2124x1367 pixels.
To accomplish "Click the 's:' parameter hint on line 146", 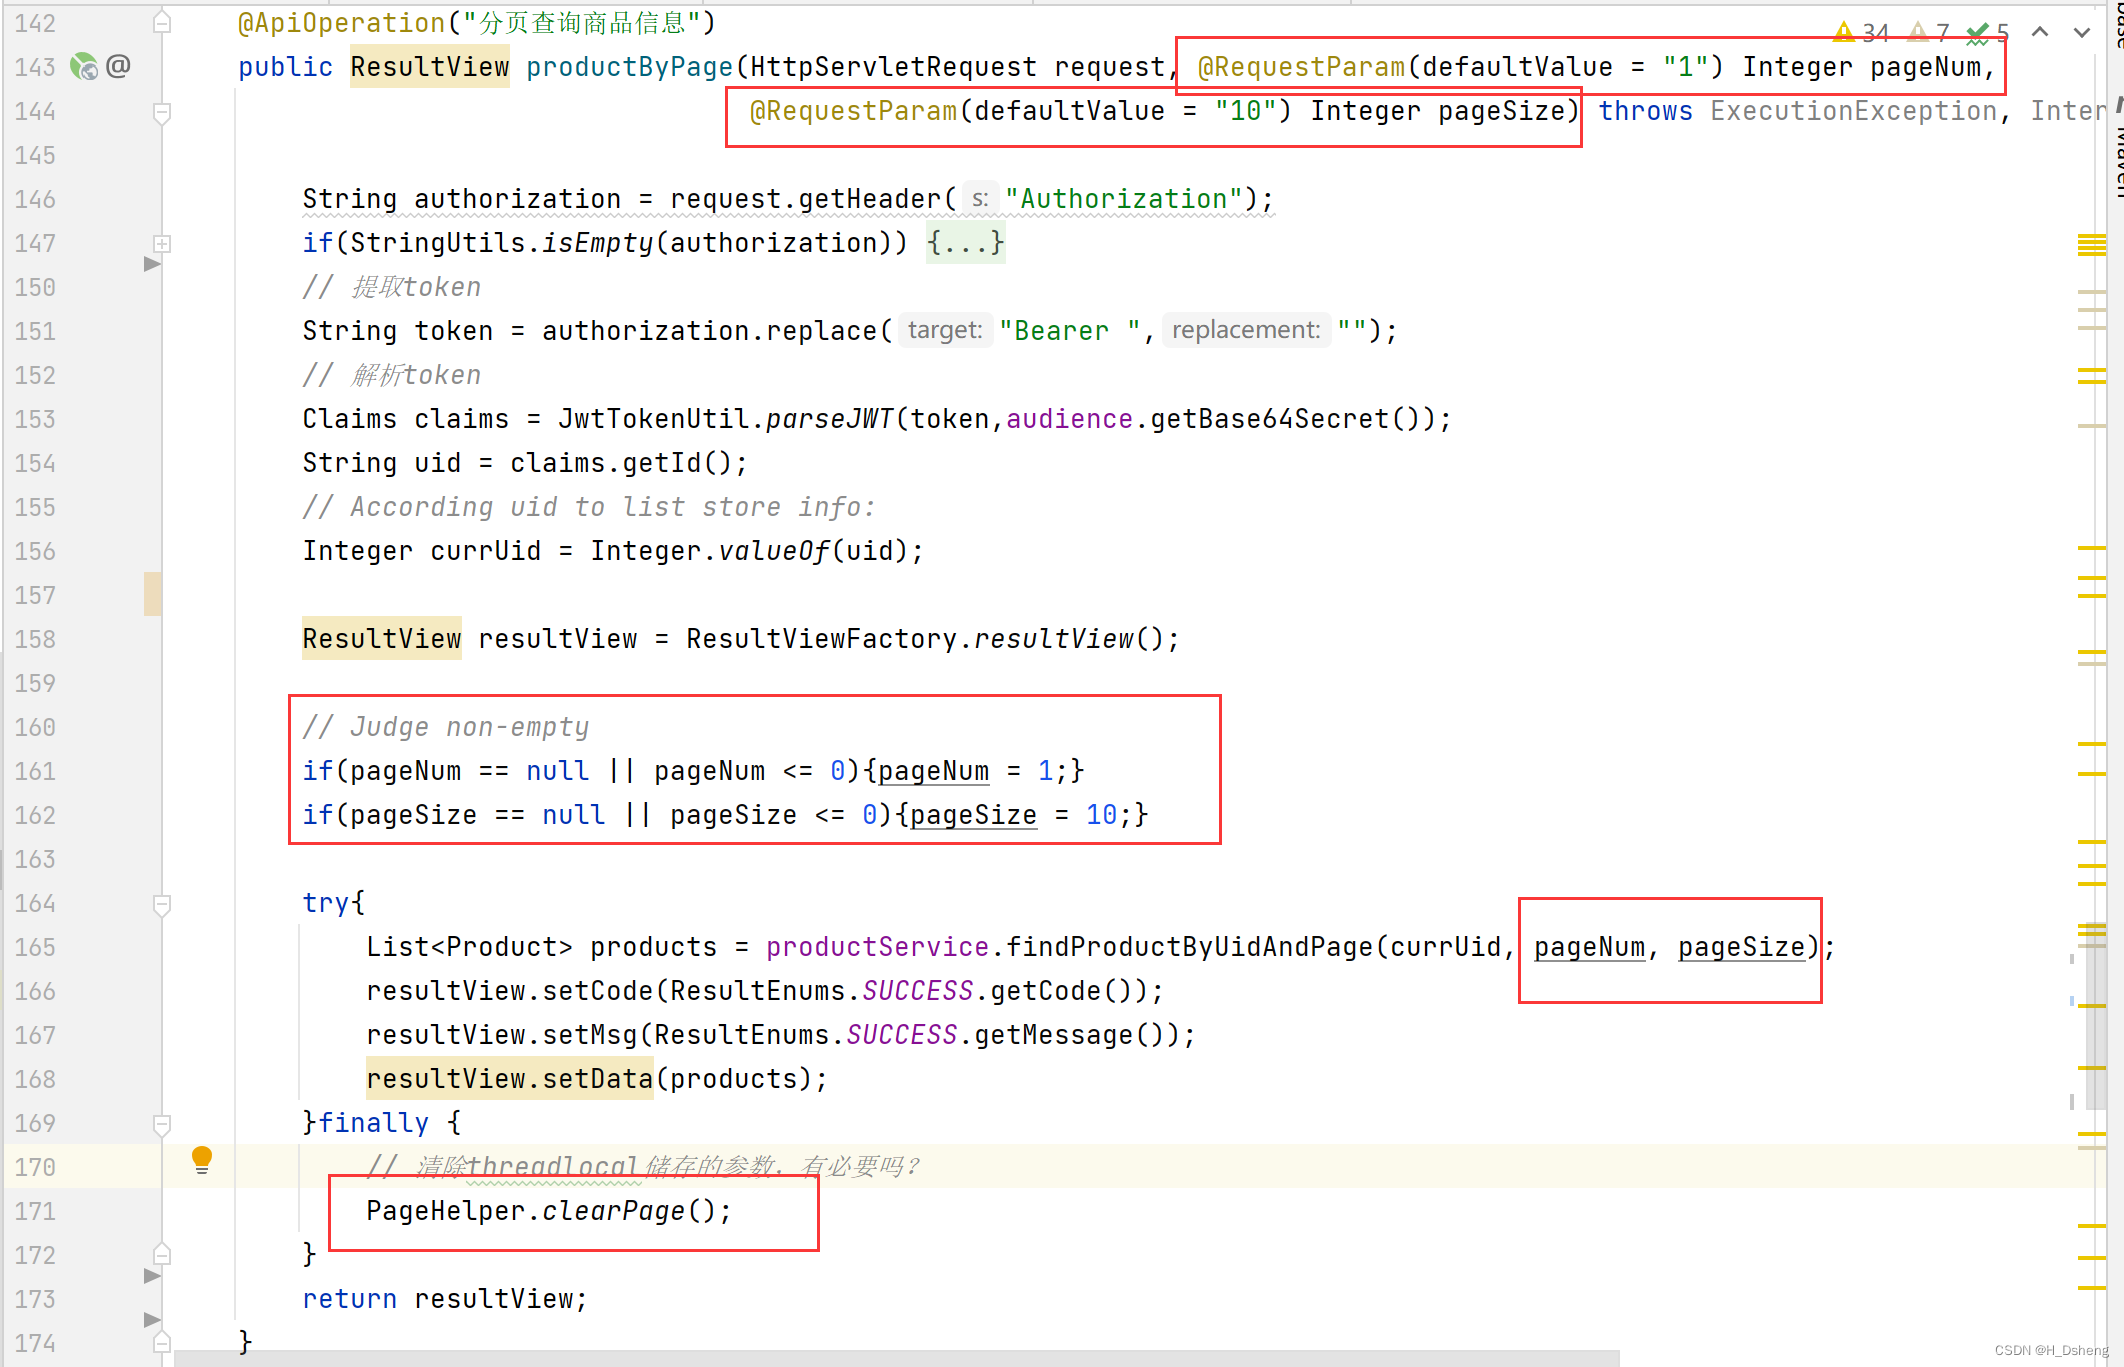I will 980,199.
